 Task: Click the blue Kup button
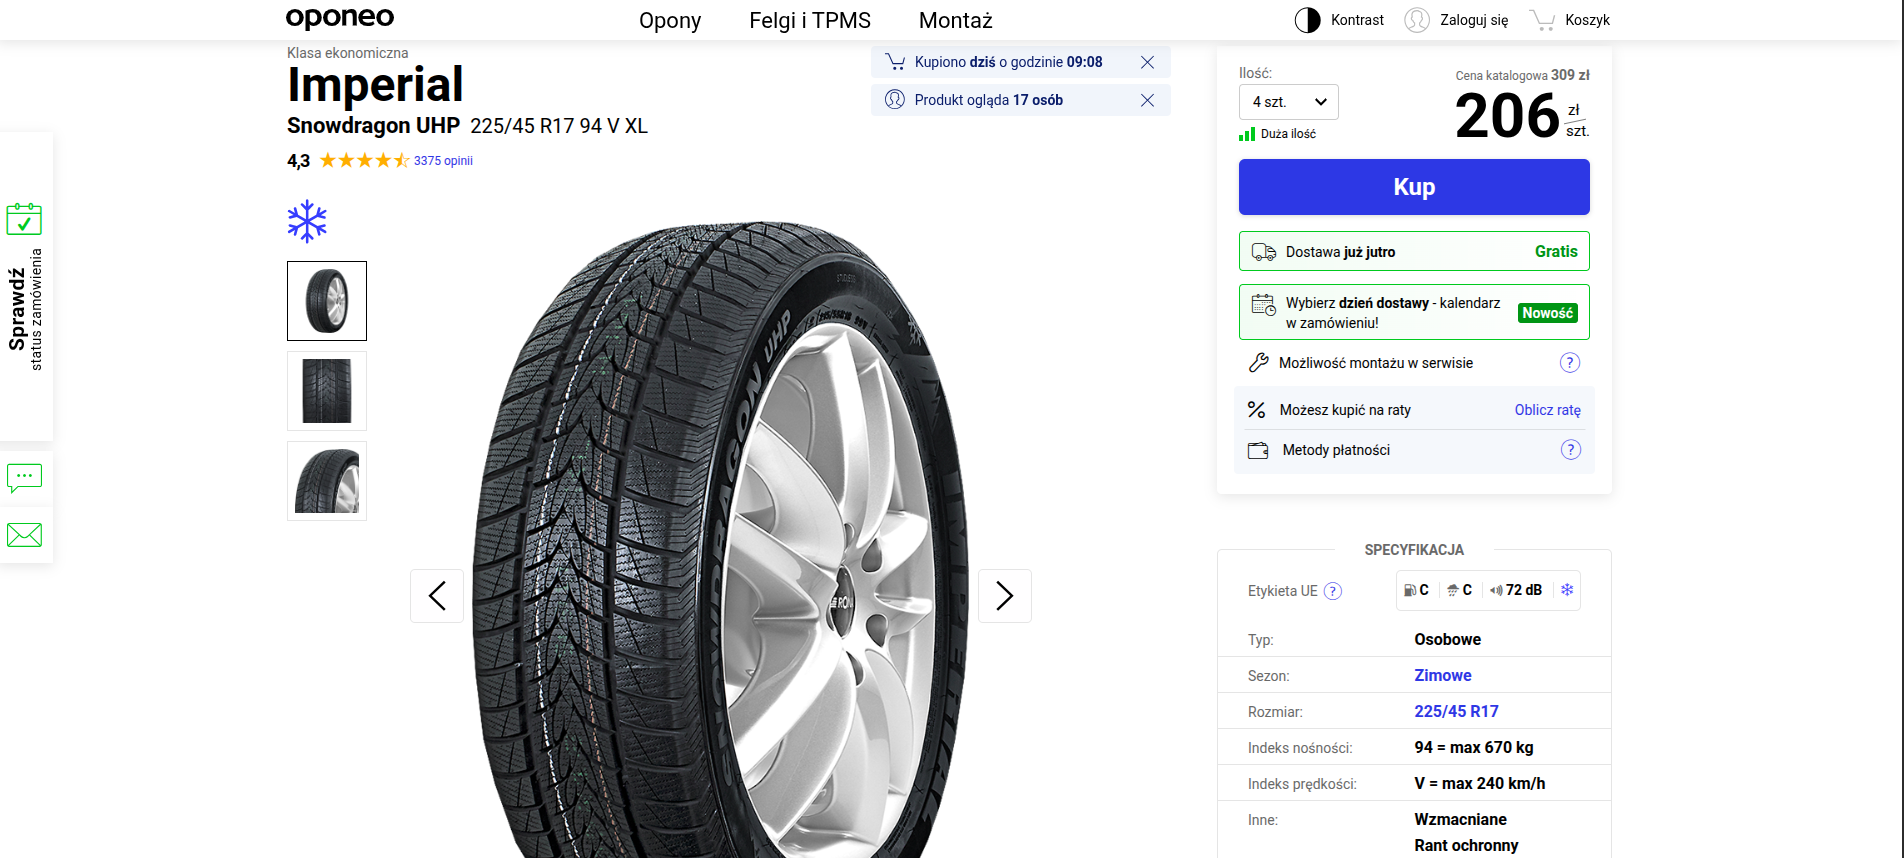pos(1414,187)
